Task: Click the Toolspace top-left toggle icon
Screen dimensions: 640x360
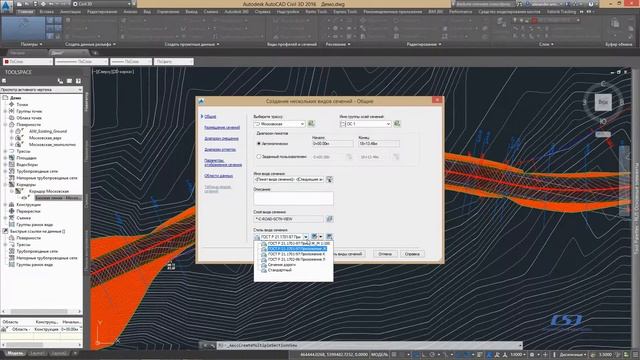Action: (x=4, y=81)
